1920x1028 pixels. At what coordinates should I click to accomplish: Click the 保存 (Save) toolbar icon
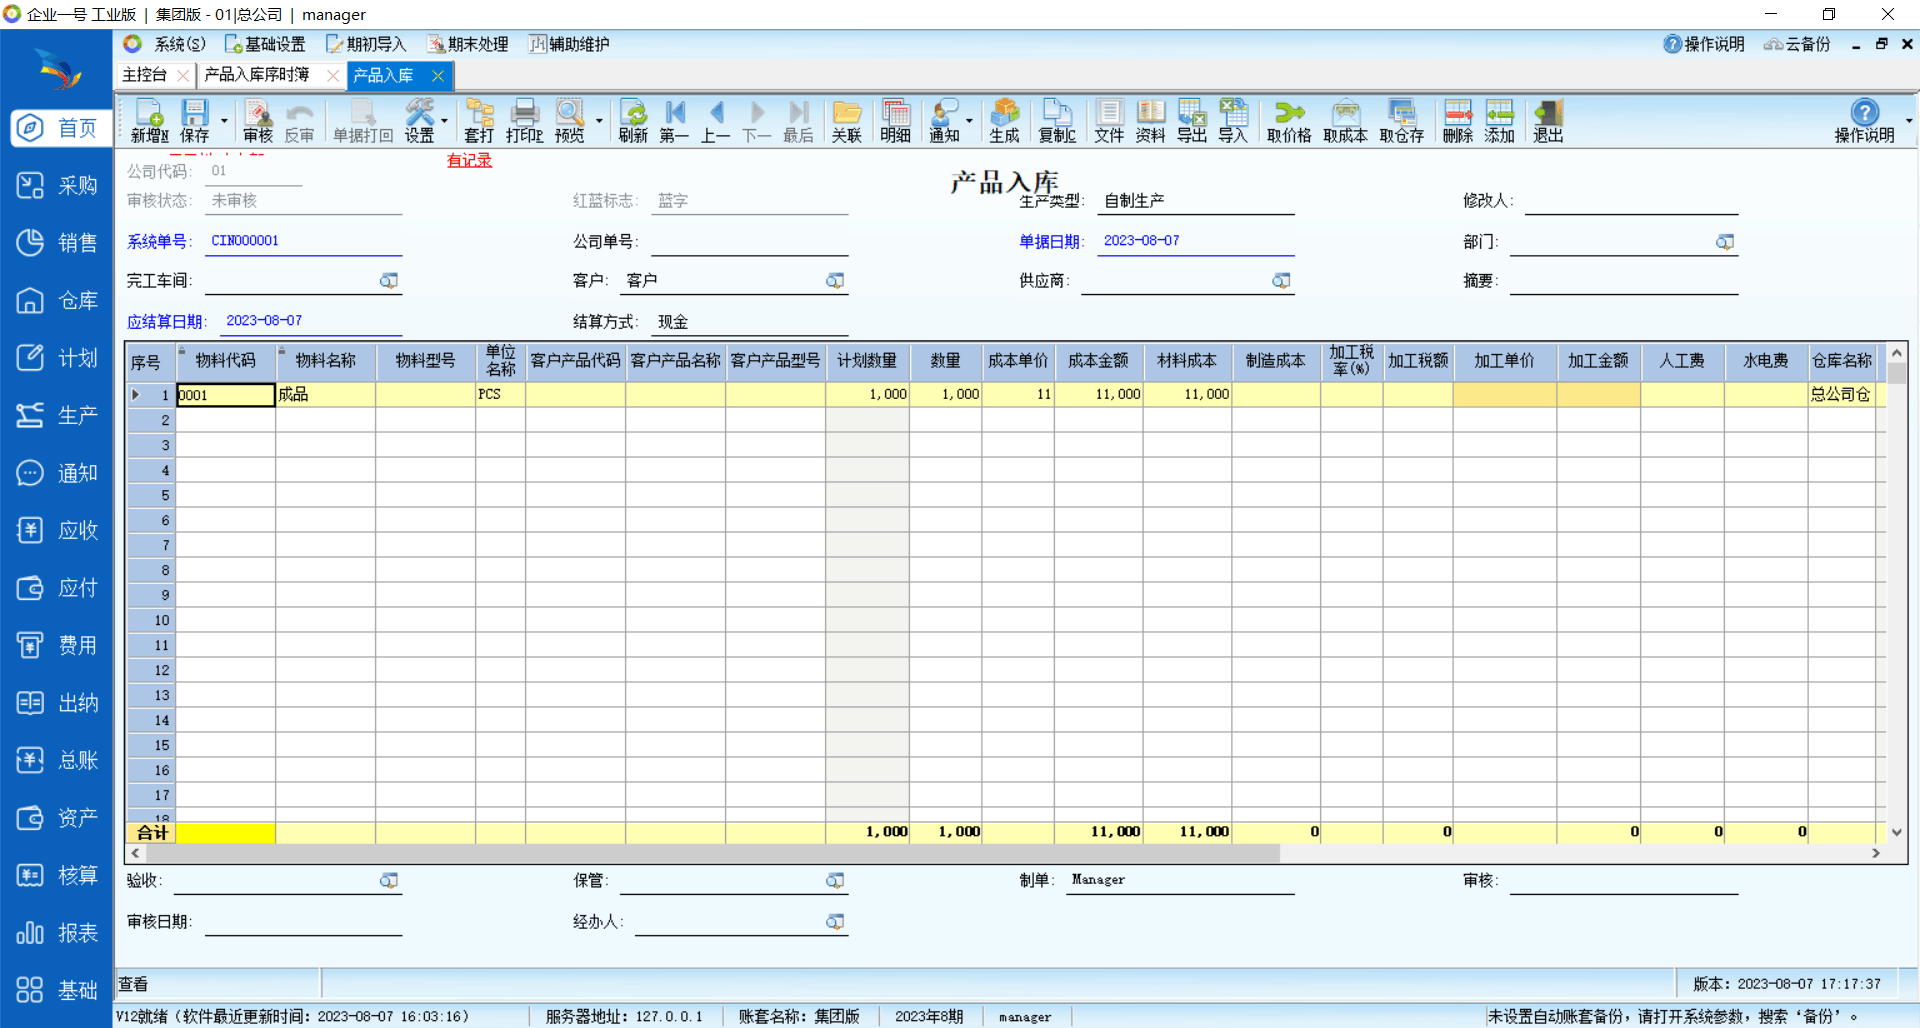(194, 121)
